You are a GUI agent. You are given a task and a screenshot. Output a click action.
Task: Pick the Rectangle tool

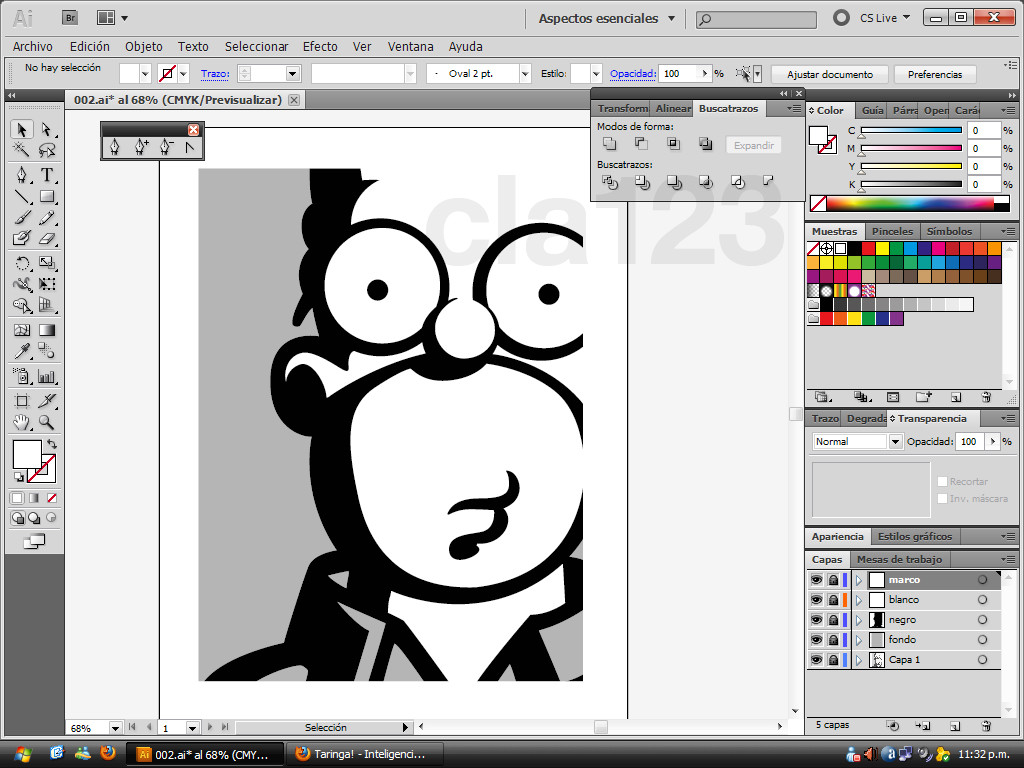(x=46, y=196)
